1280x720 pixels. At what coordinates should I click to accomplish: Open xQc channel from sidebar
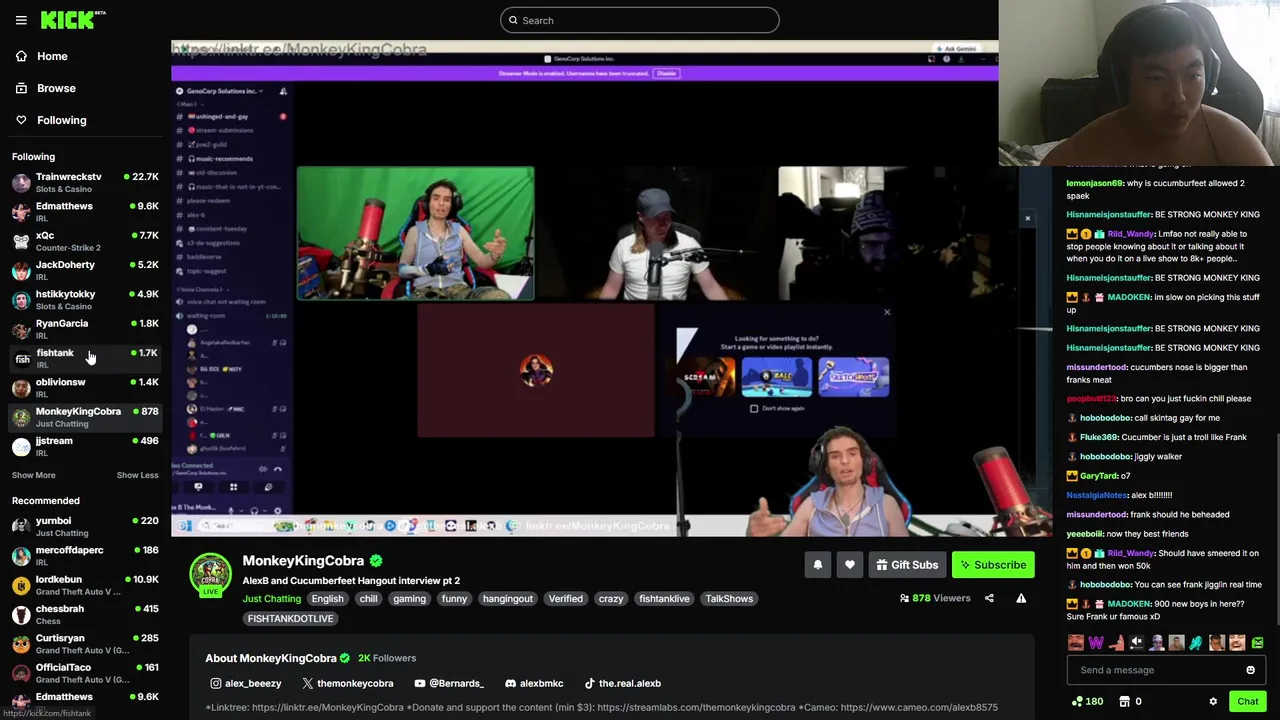pyautogui.click(x=85, y=241)
